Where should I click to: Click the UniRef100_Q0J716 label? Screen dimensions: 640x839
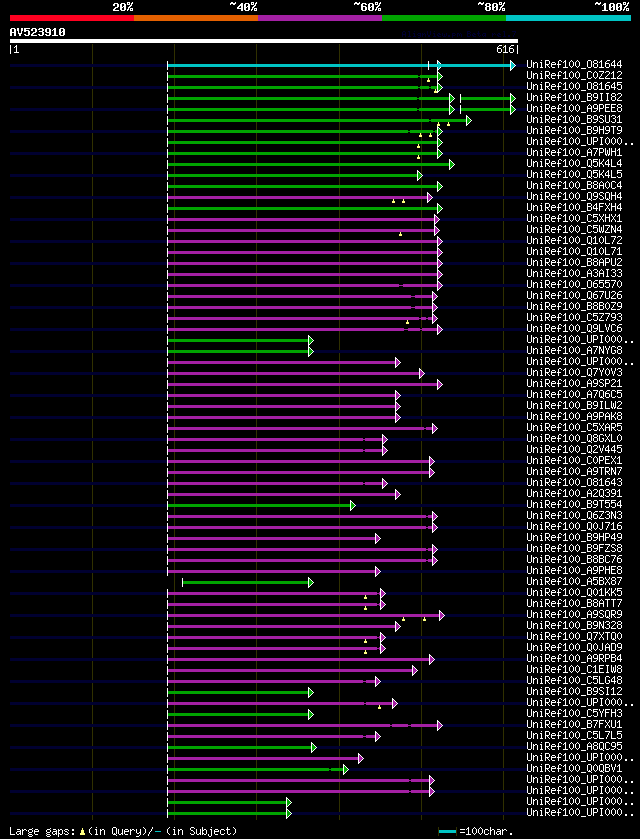(574, 525)
